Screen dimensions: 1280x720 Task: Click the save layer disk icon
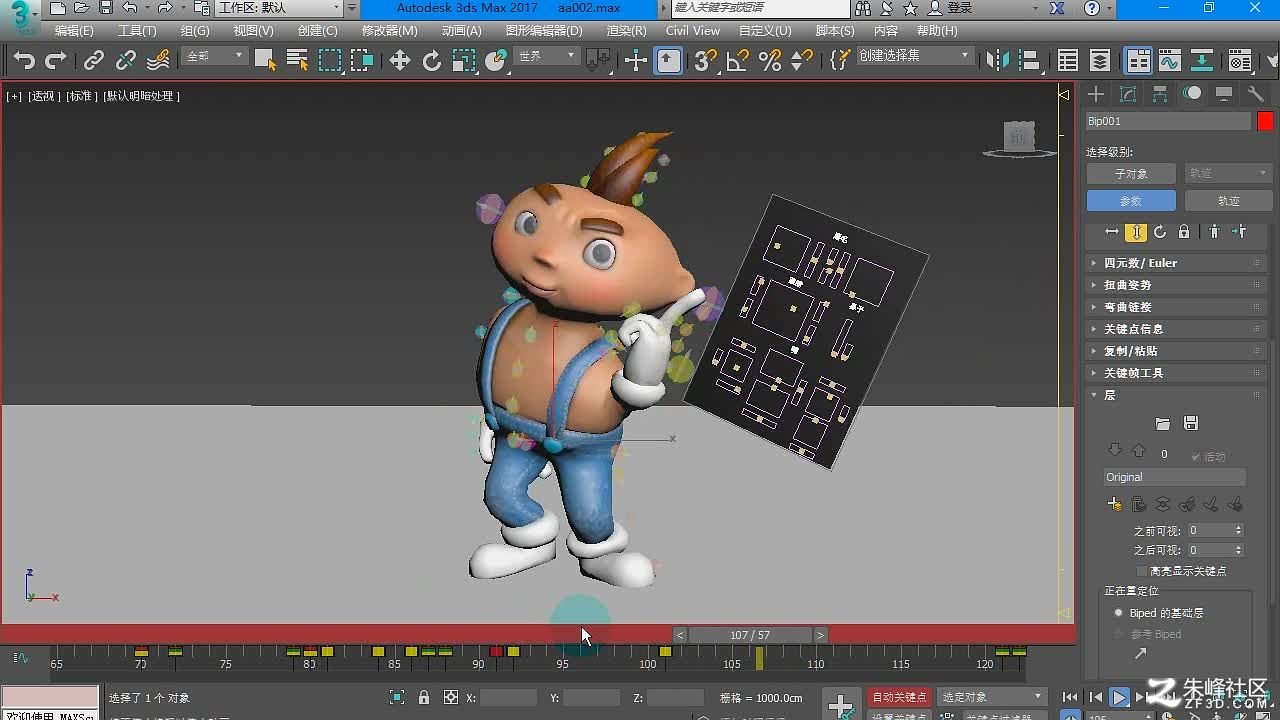[1190, 424]
